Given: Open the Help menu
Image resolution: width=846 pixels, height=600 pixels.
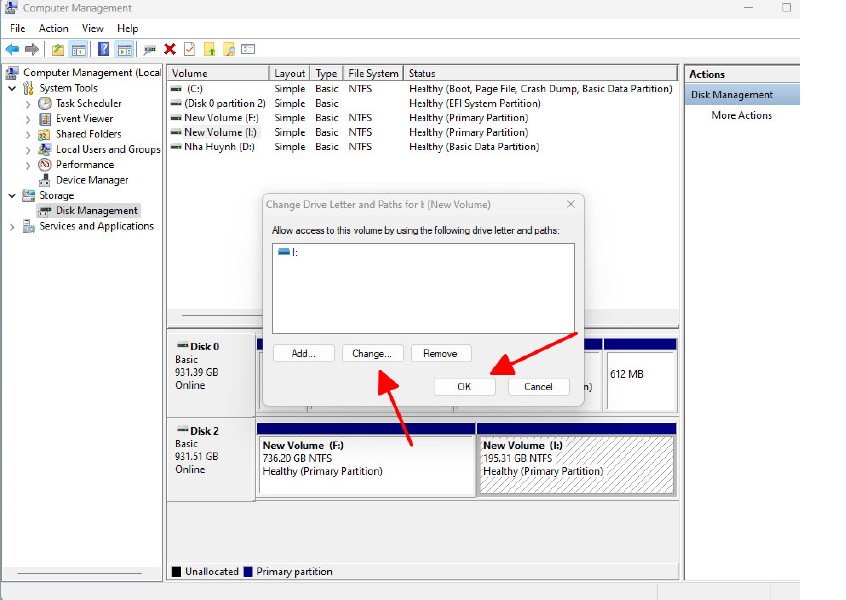Looking at the screenshot, I should tap(127, 29).
